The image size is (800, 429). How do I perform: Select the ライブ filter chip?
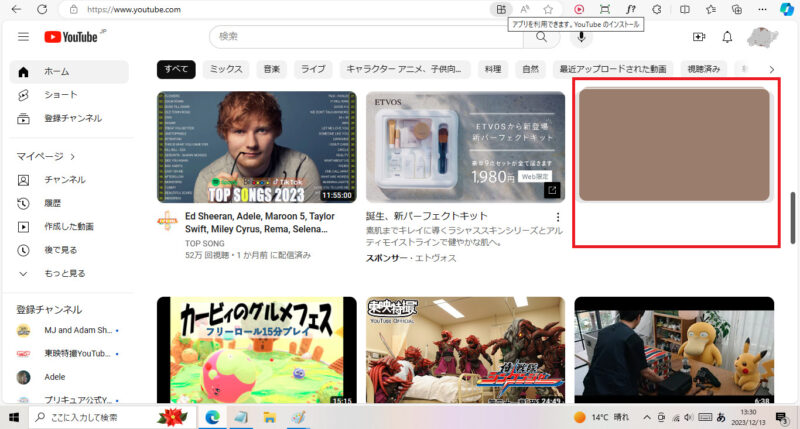(313, 69)
